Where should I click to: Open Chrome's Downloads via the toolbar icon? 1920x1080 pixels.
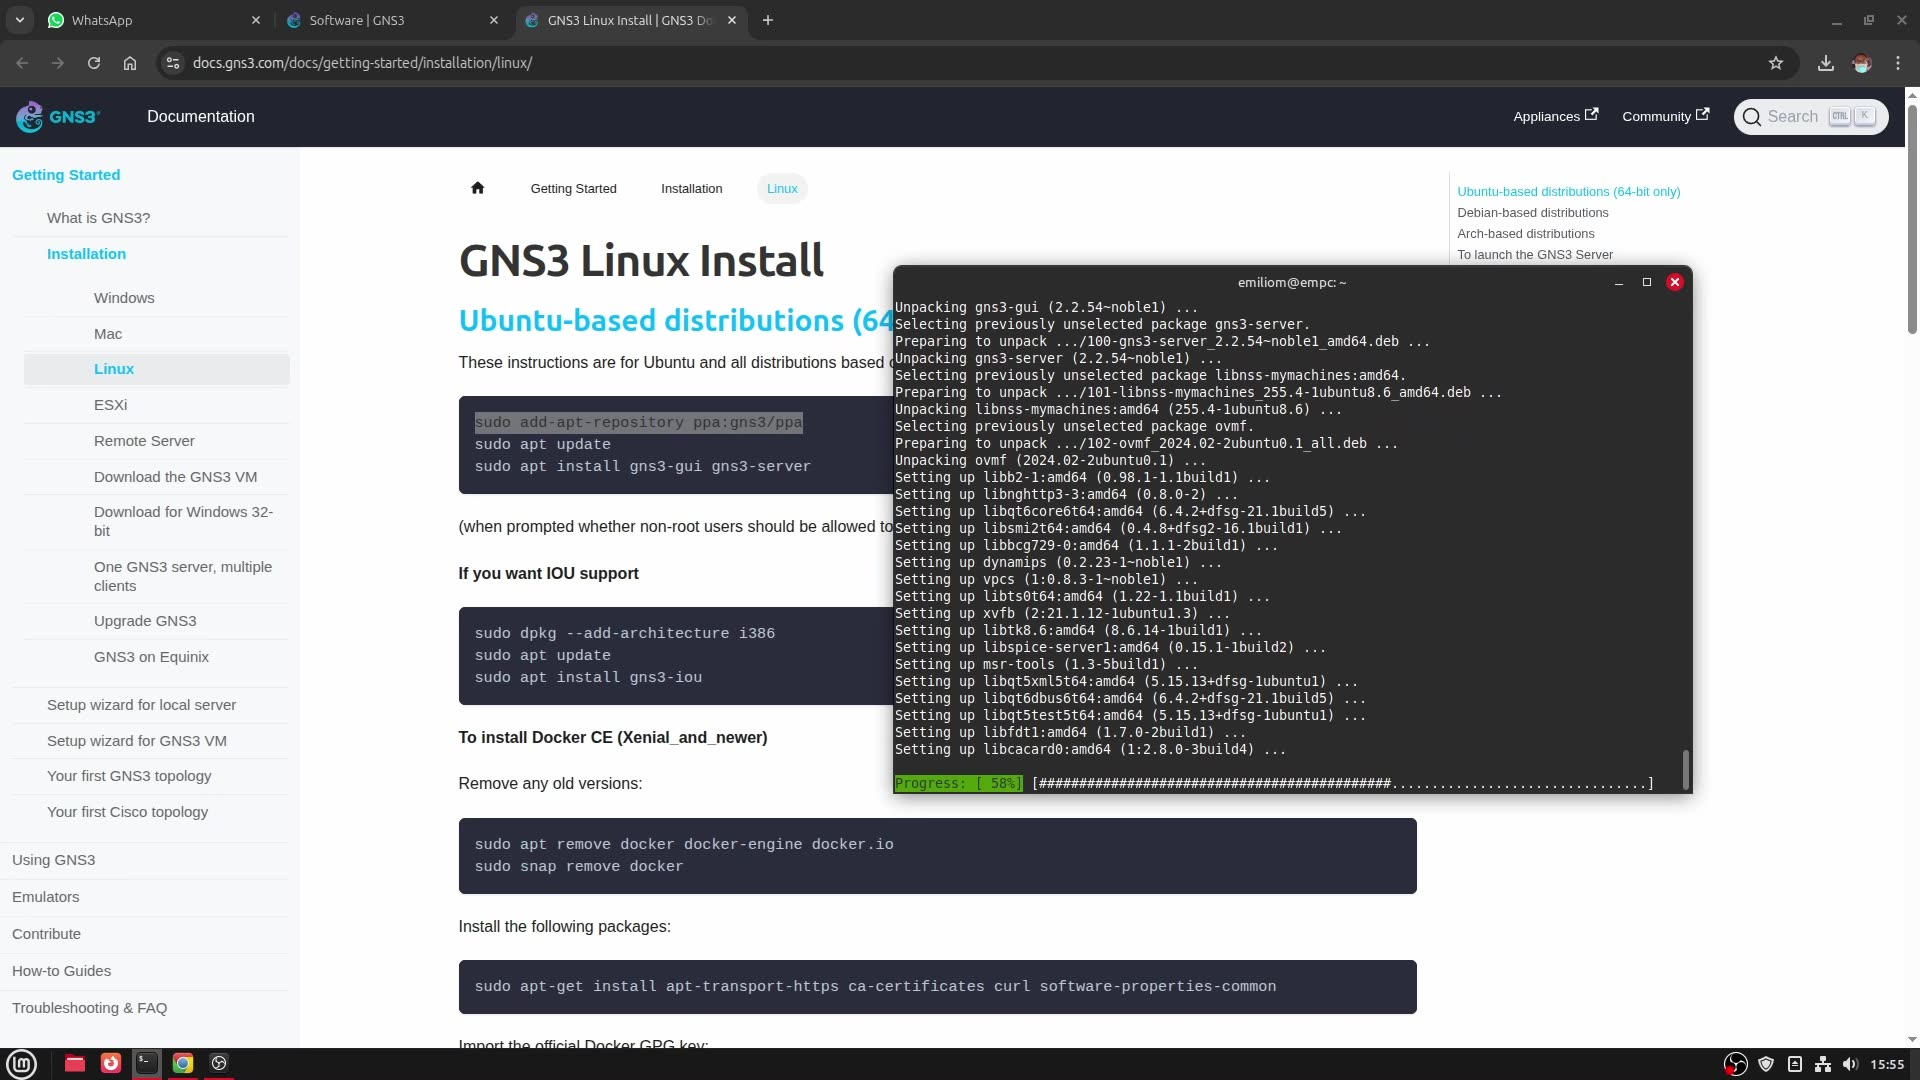click(1825, 62)
